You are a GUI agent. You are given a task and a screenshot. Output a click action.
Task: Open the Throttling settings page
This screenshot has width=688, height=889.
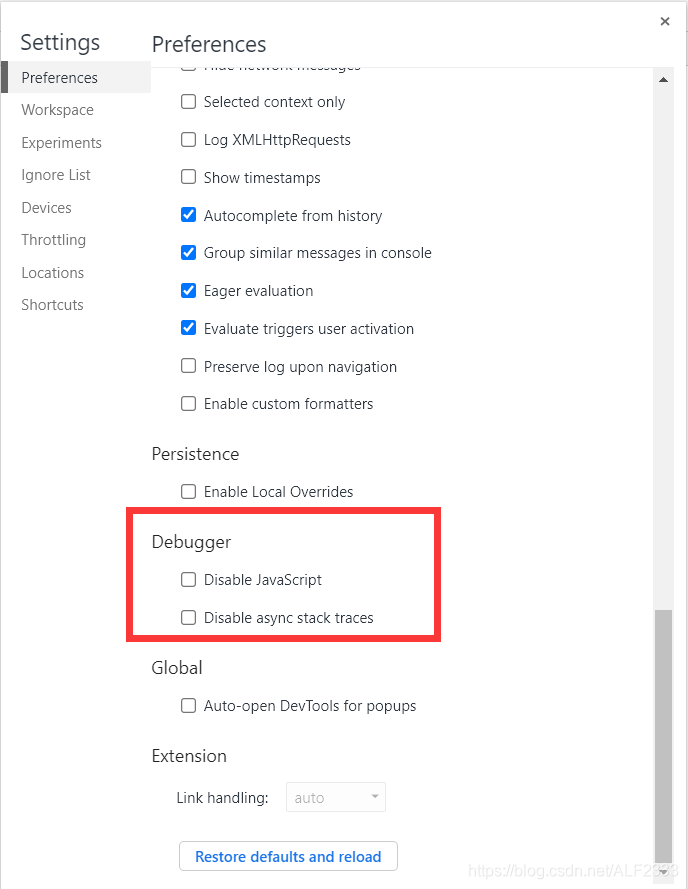tap(53, 239)
